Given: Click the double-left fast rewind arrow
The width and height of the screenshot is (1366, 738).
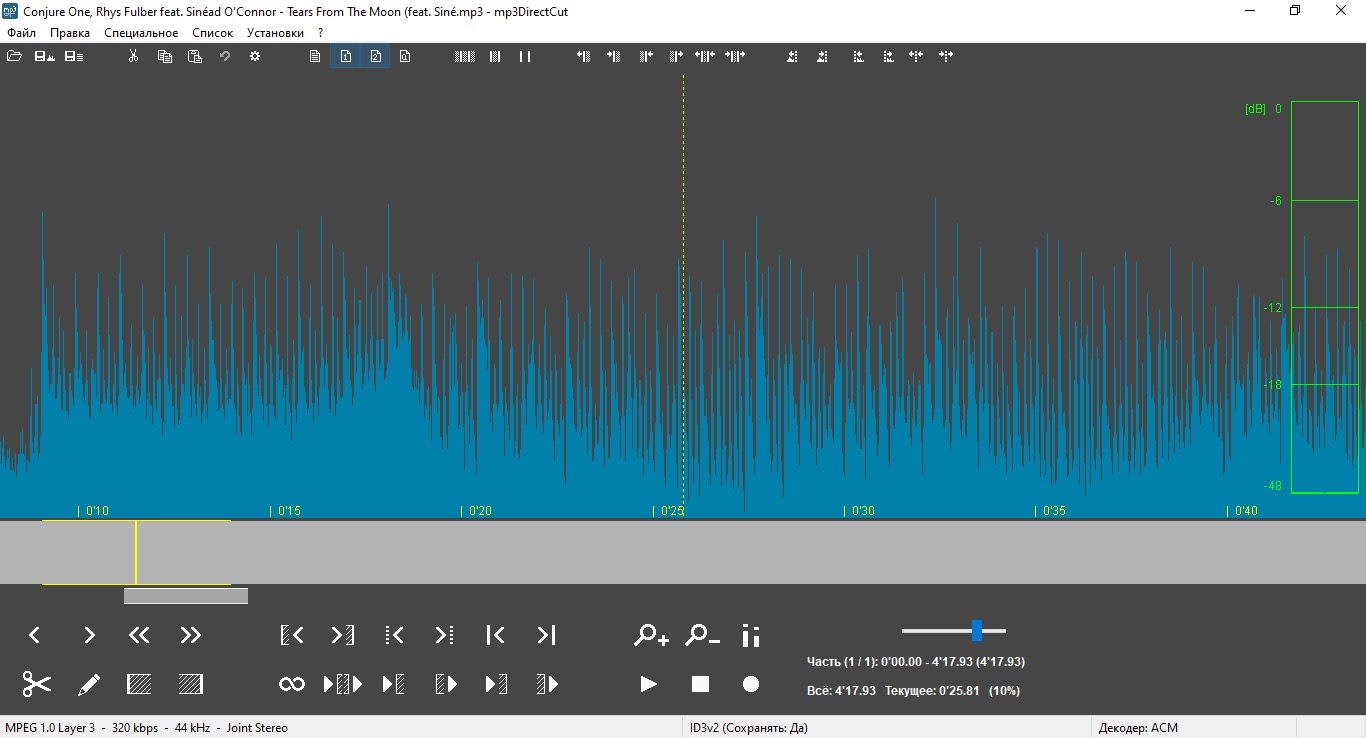Looking at the screenshot, I should click(139, 635).
